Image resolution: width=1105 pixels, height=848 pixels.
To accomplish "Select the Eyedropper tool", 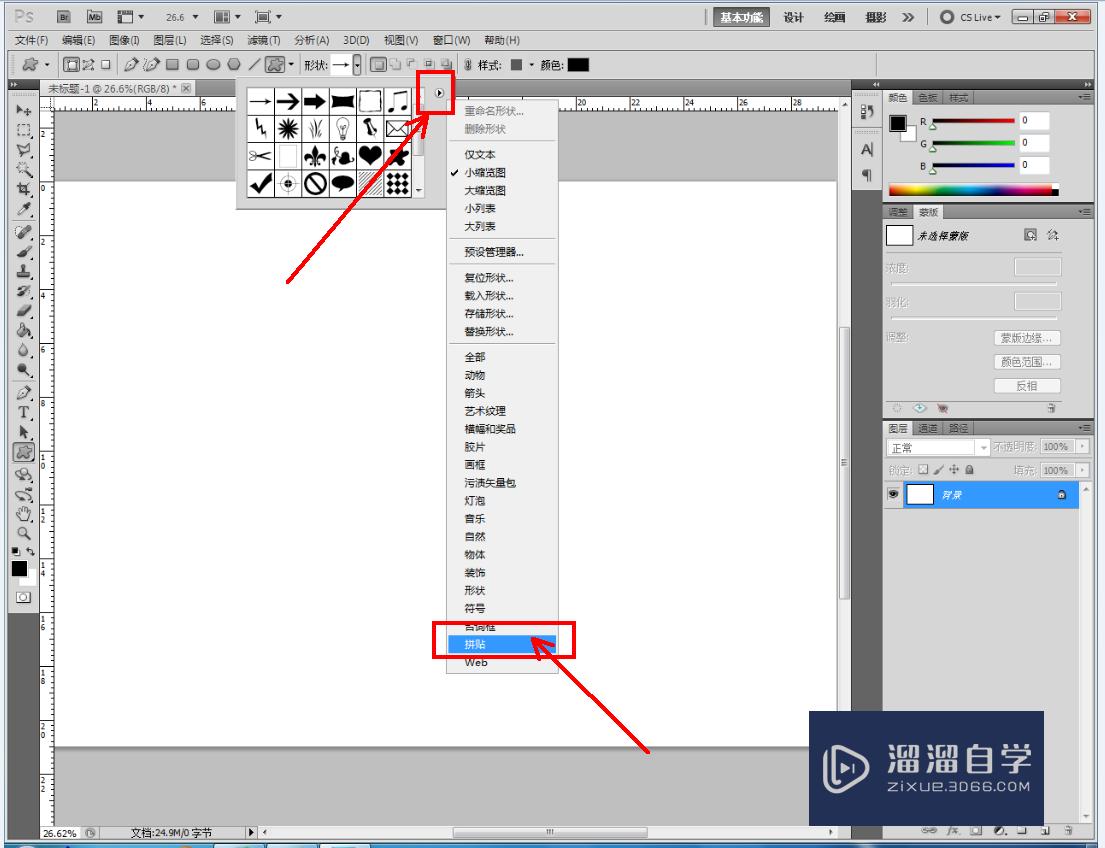I will pyautogui.click(x=24, y=209).
